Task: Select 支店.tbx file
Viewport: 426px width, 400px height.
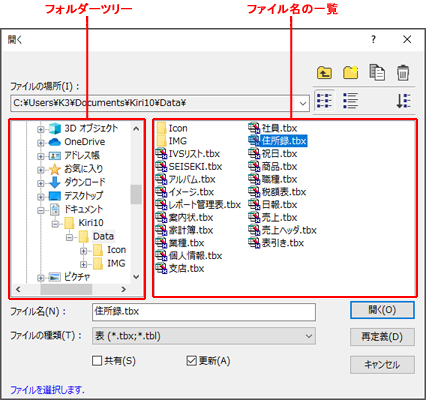Action: click(180, 268)
